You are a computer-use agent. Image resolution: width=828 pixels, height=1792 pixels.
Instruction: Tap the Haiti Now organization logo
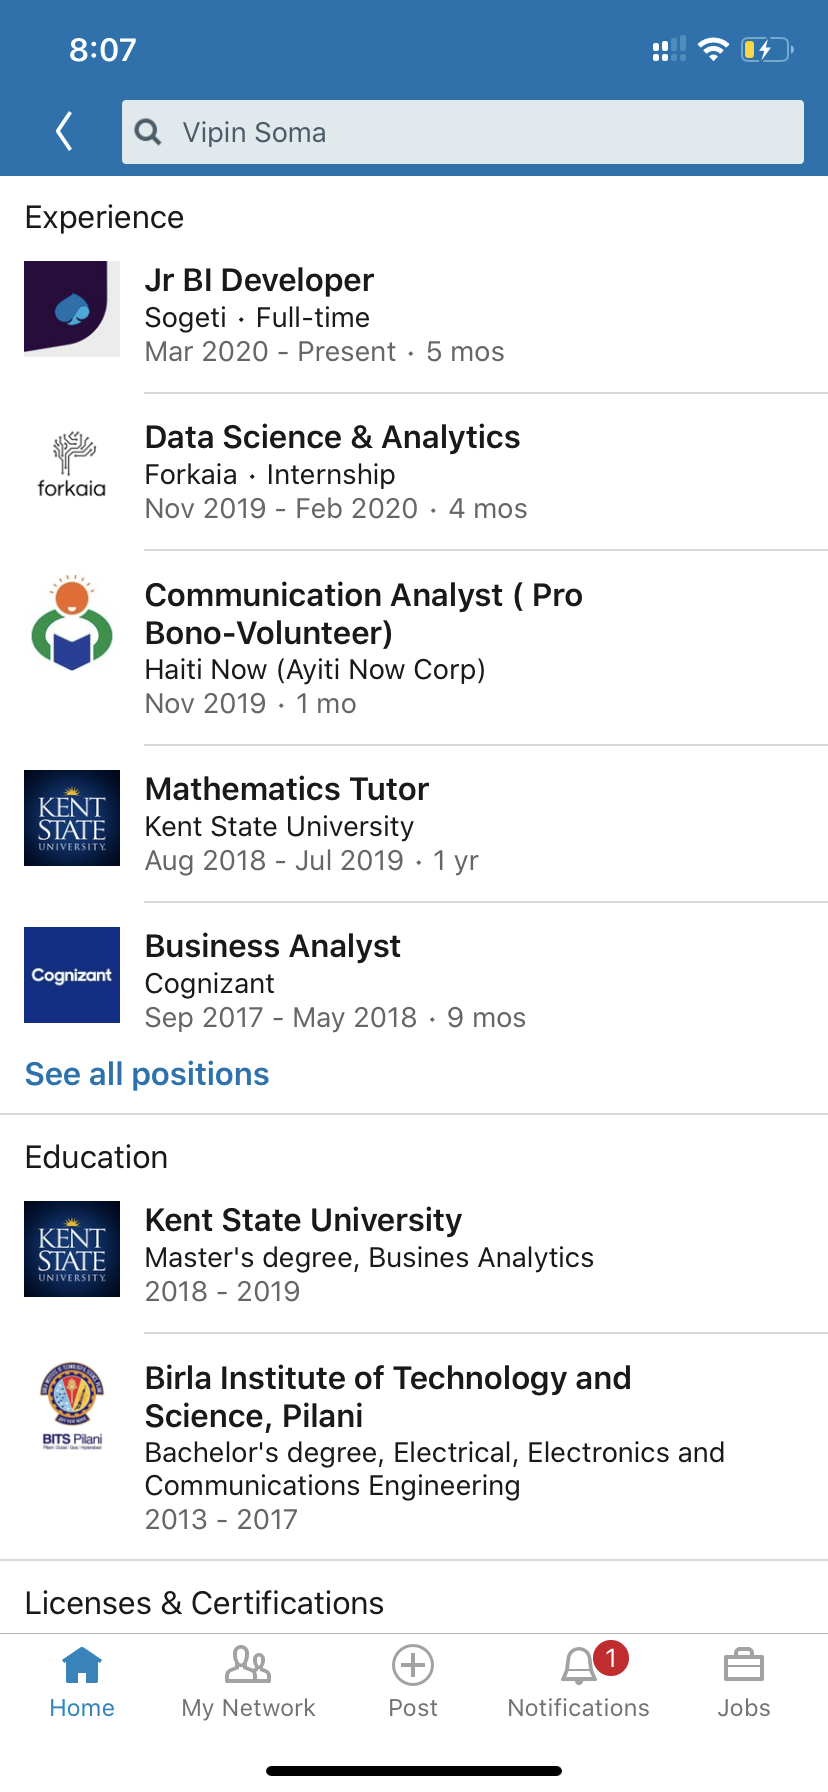pyautogui.click(x=72, y=624)
